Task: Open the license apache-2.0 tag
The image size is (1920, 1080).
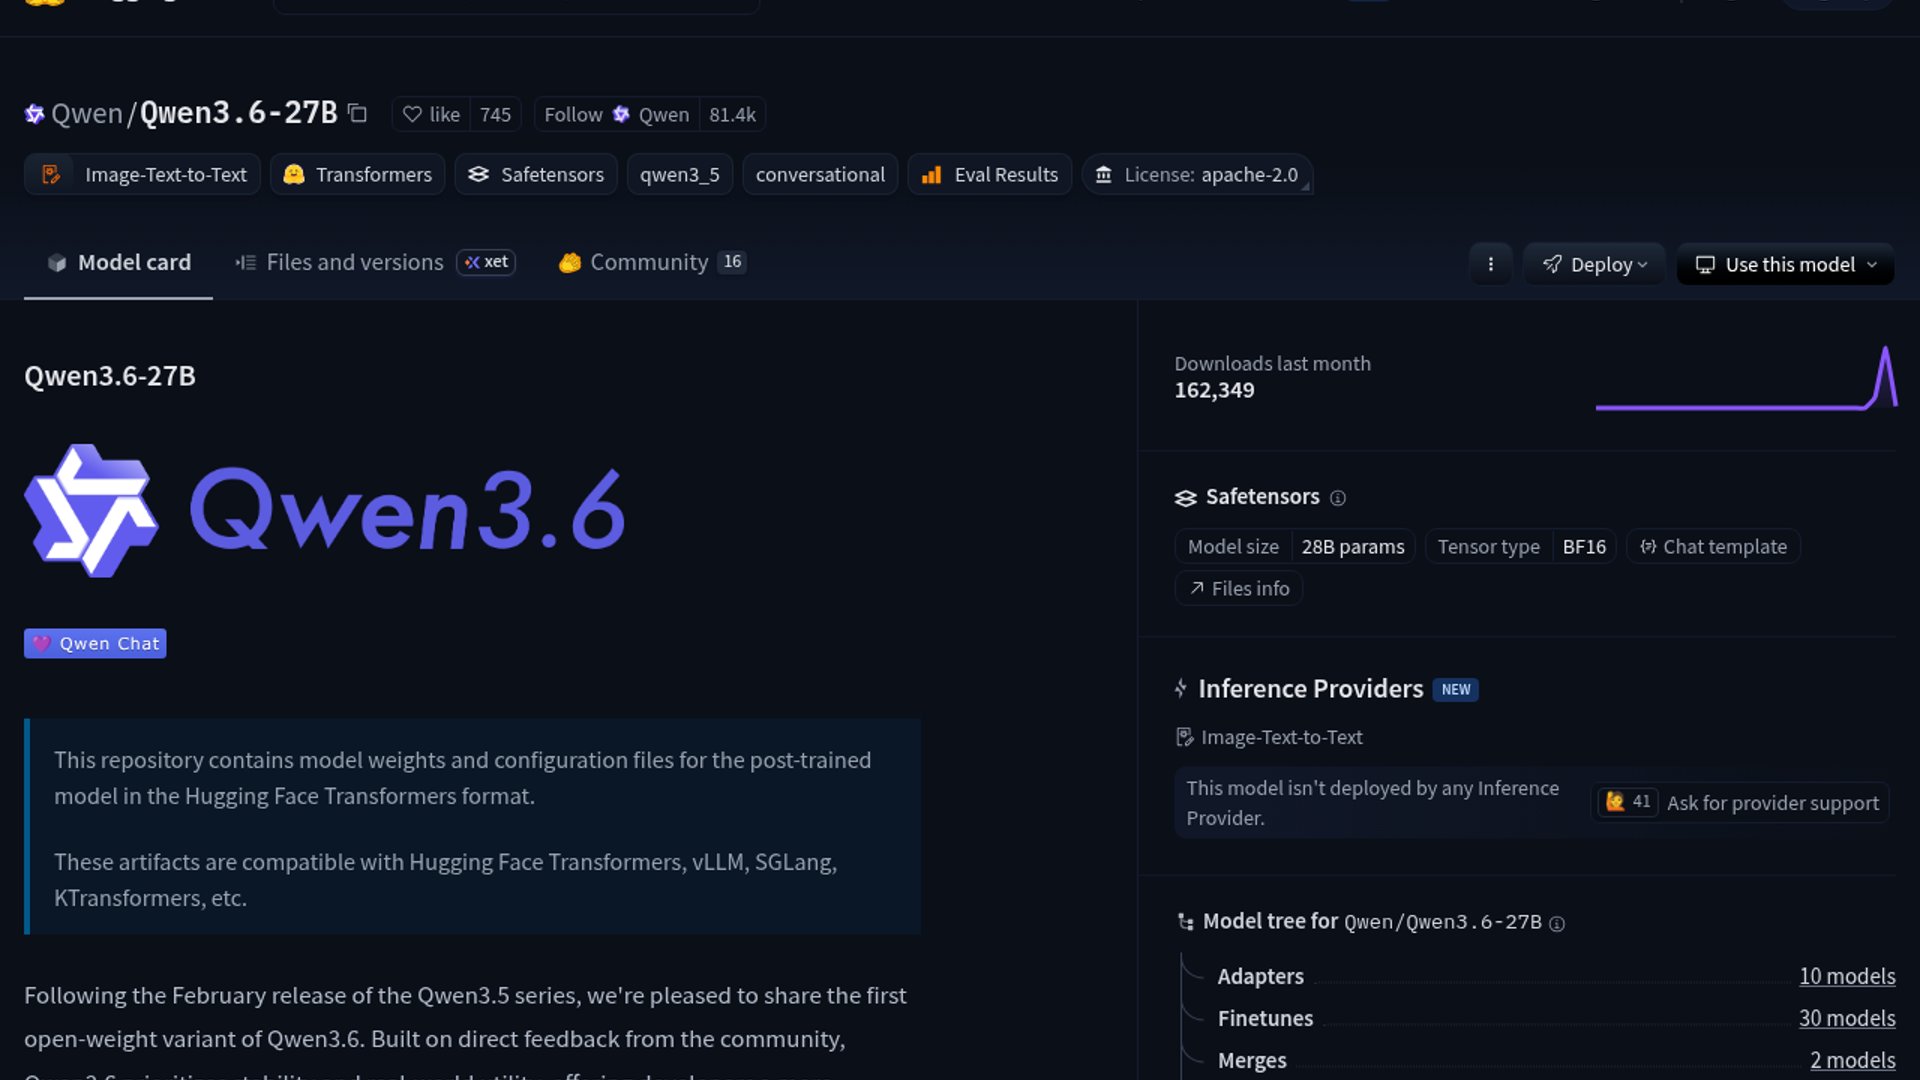Action: tap(1197, 175)
